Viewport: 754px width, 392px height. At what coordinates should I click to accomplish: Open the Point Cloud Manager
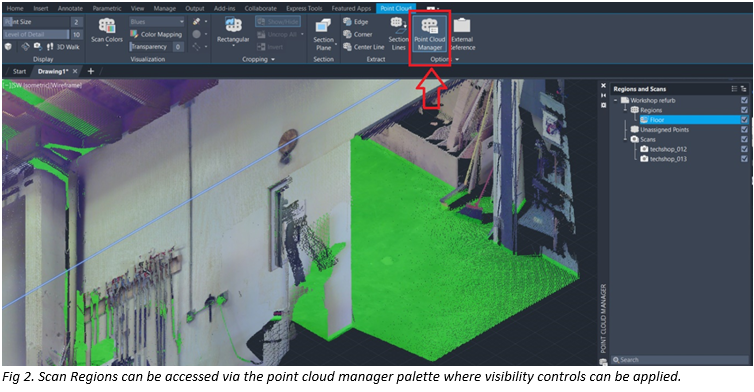tap(429, 34)
